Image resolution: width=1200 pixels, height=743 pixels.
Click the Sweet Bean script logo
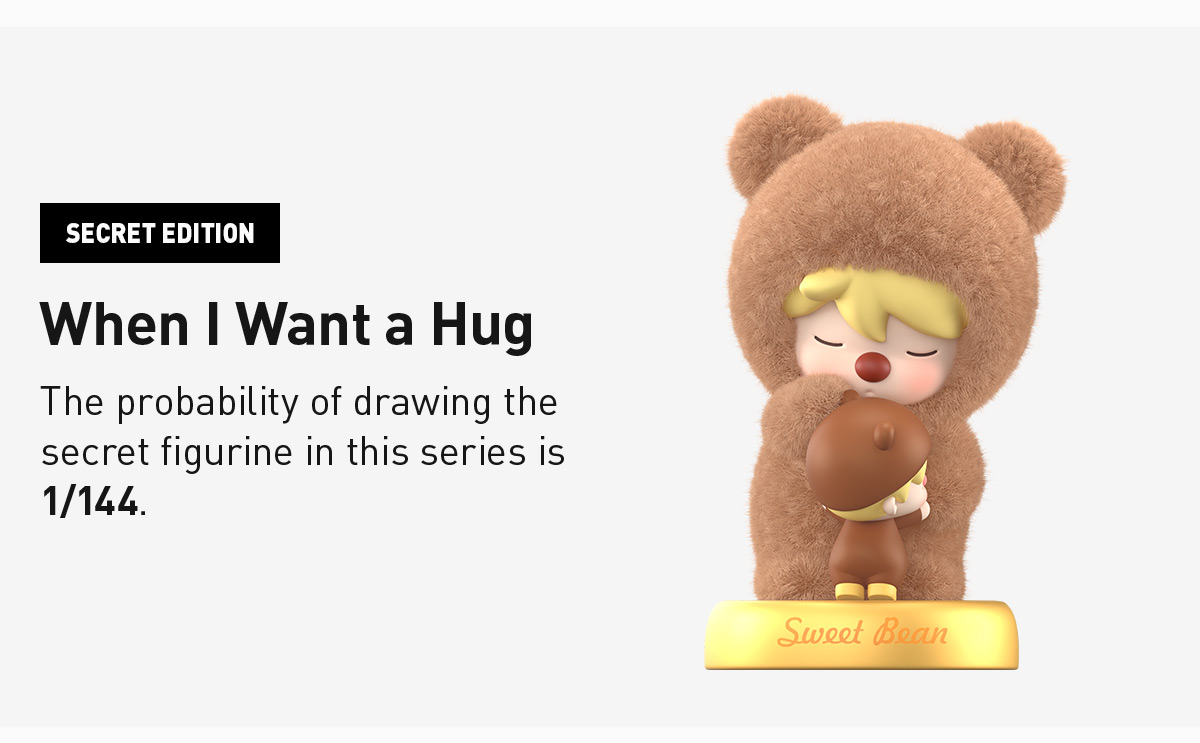pyautogui.click(x=862, y=632)
